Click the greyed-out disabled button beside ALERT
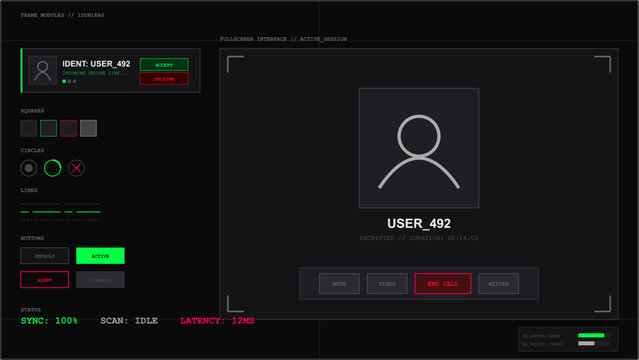639x360 pixels. point(100,280)
